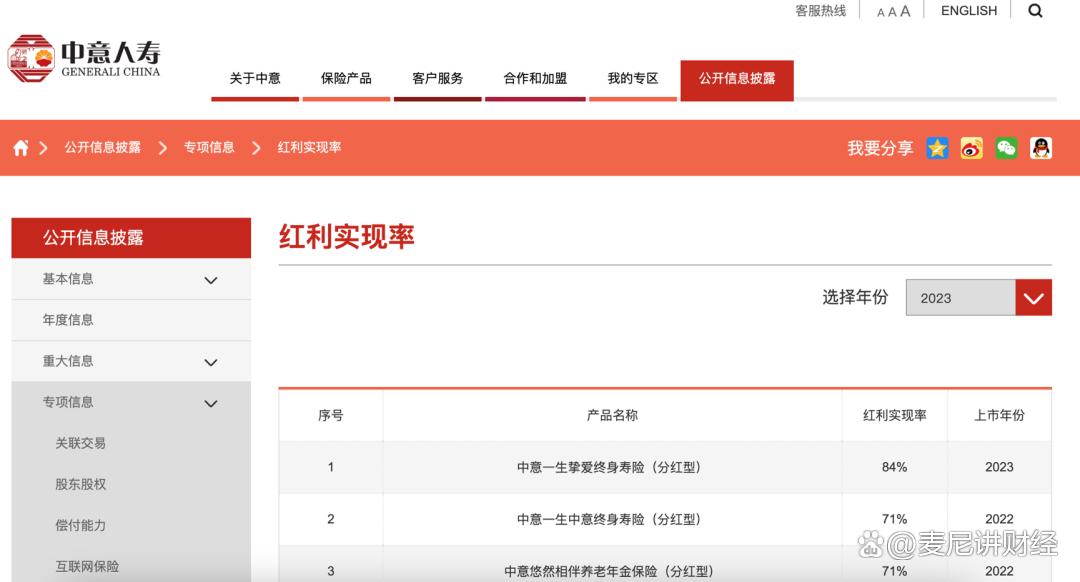
Task: Choose the largest font size A
Action: [x=905, y=11]
